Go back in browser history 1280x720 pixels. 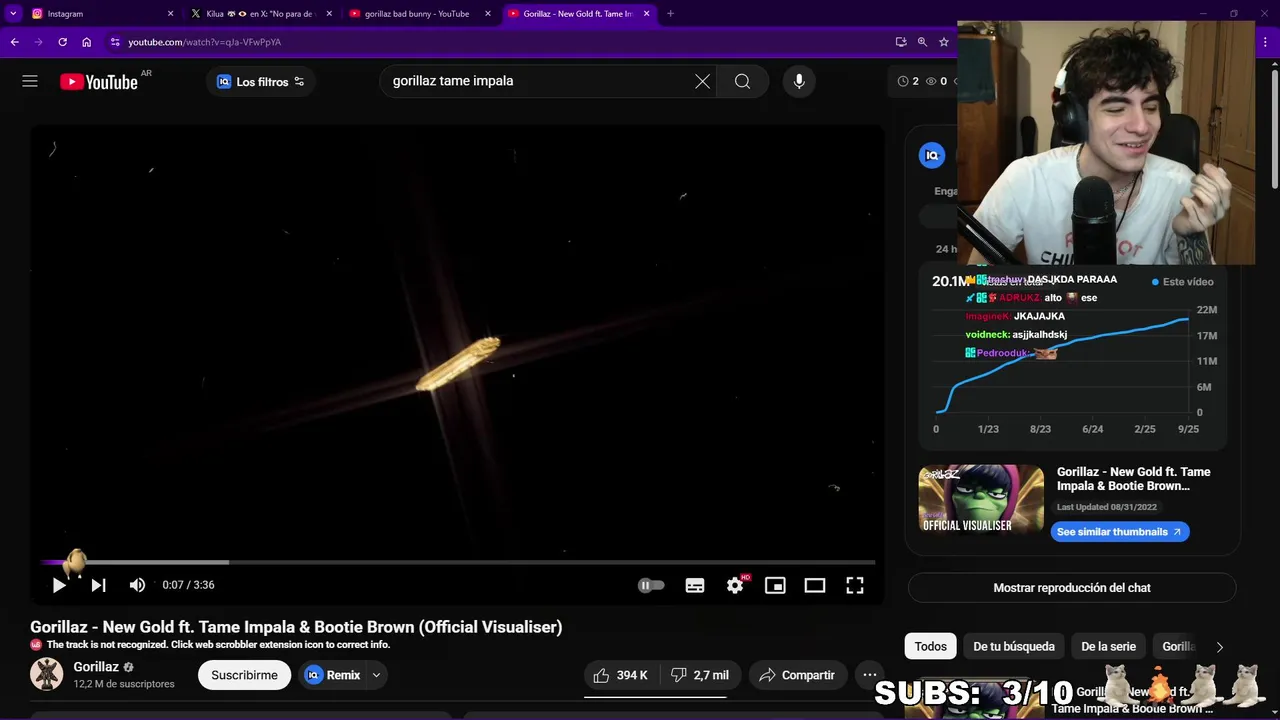point(14,42)
